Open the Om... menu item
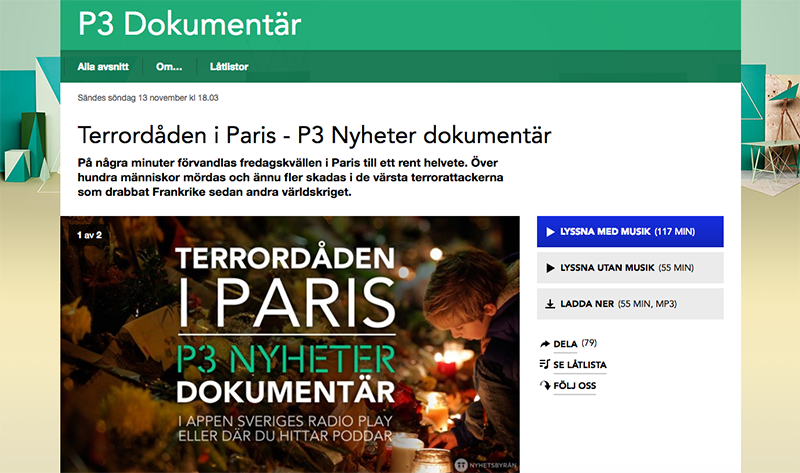This screenshot has height=473, width=800. (x=169, y=67)
